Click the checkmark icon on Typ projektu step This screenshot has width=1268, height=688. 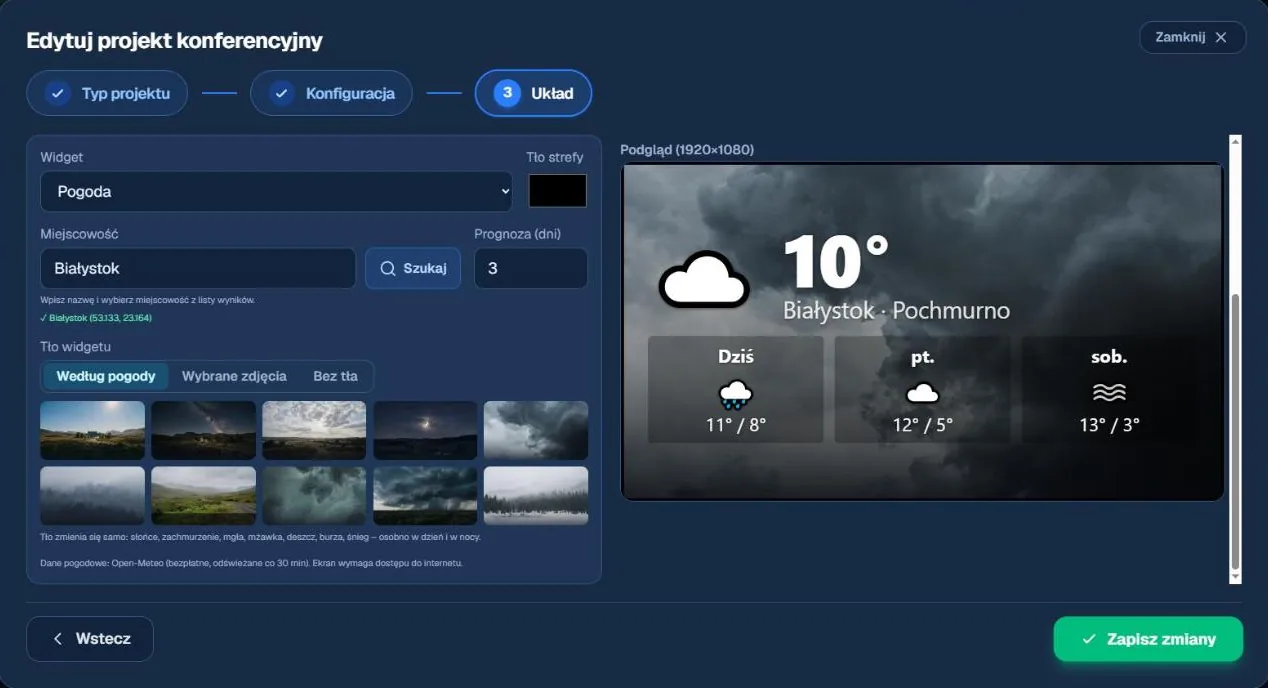(x=58, y=94)
